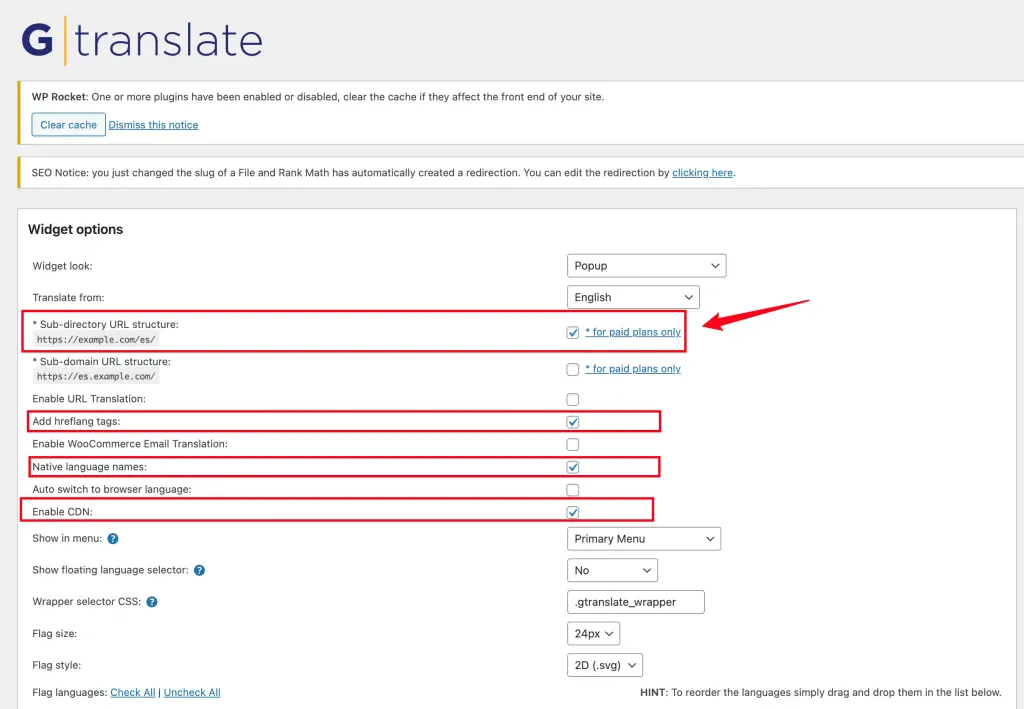Focus the Wrapper selector CSS input field
The width and height of the screenshot is (1024, 709).
[635, 602]
